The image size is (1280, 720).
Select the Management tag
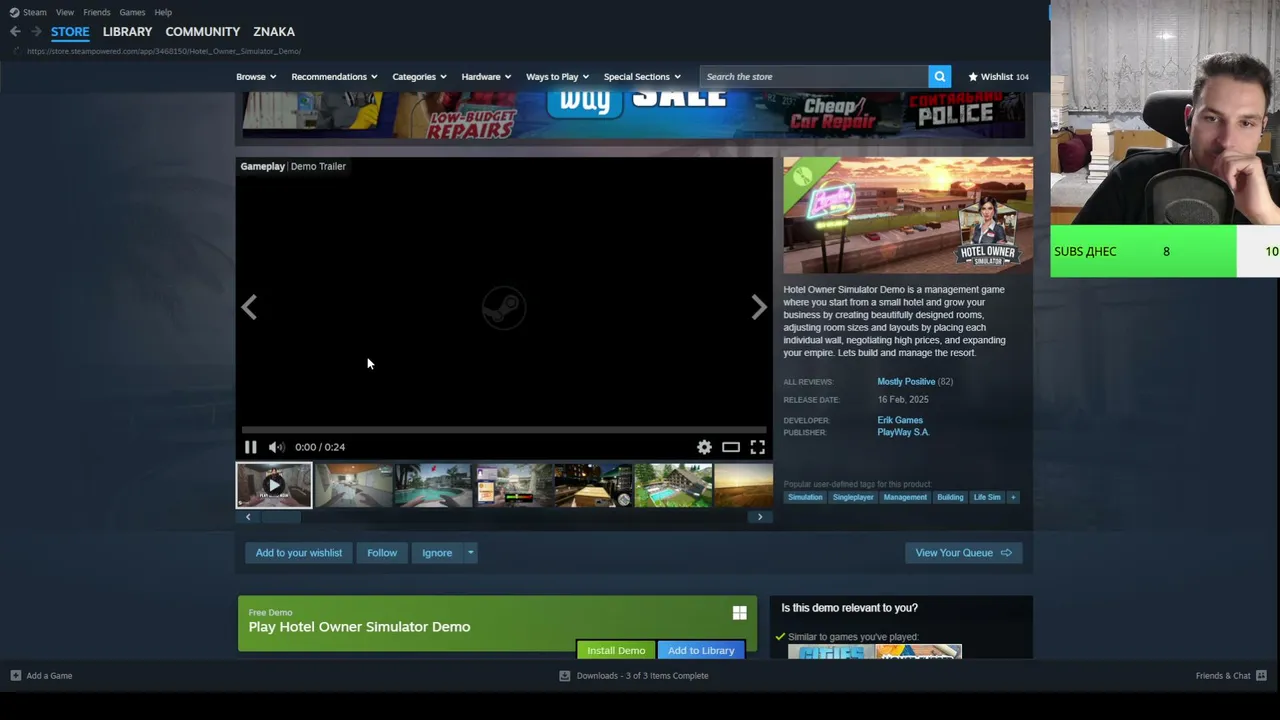(905, 497)
